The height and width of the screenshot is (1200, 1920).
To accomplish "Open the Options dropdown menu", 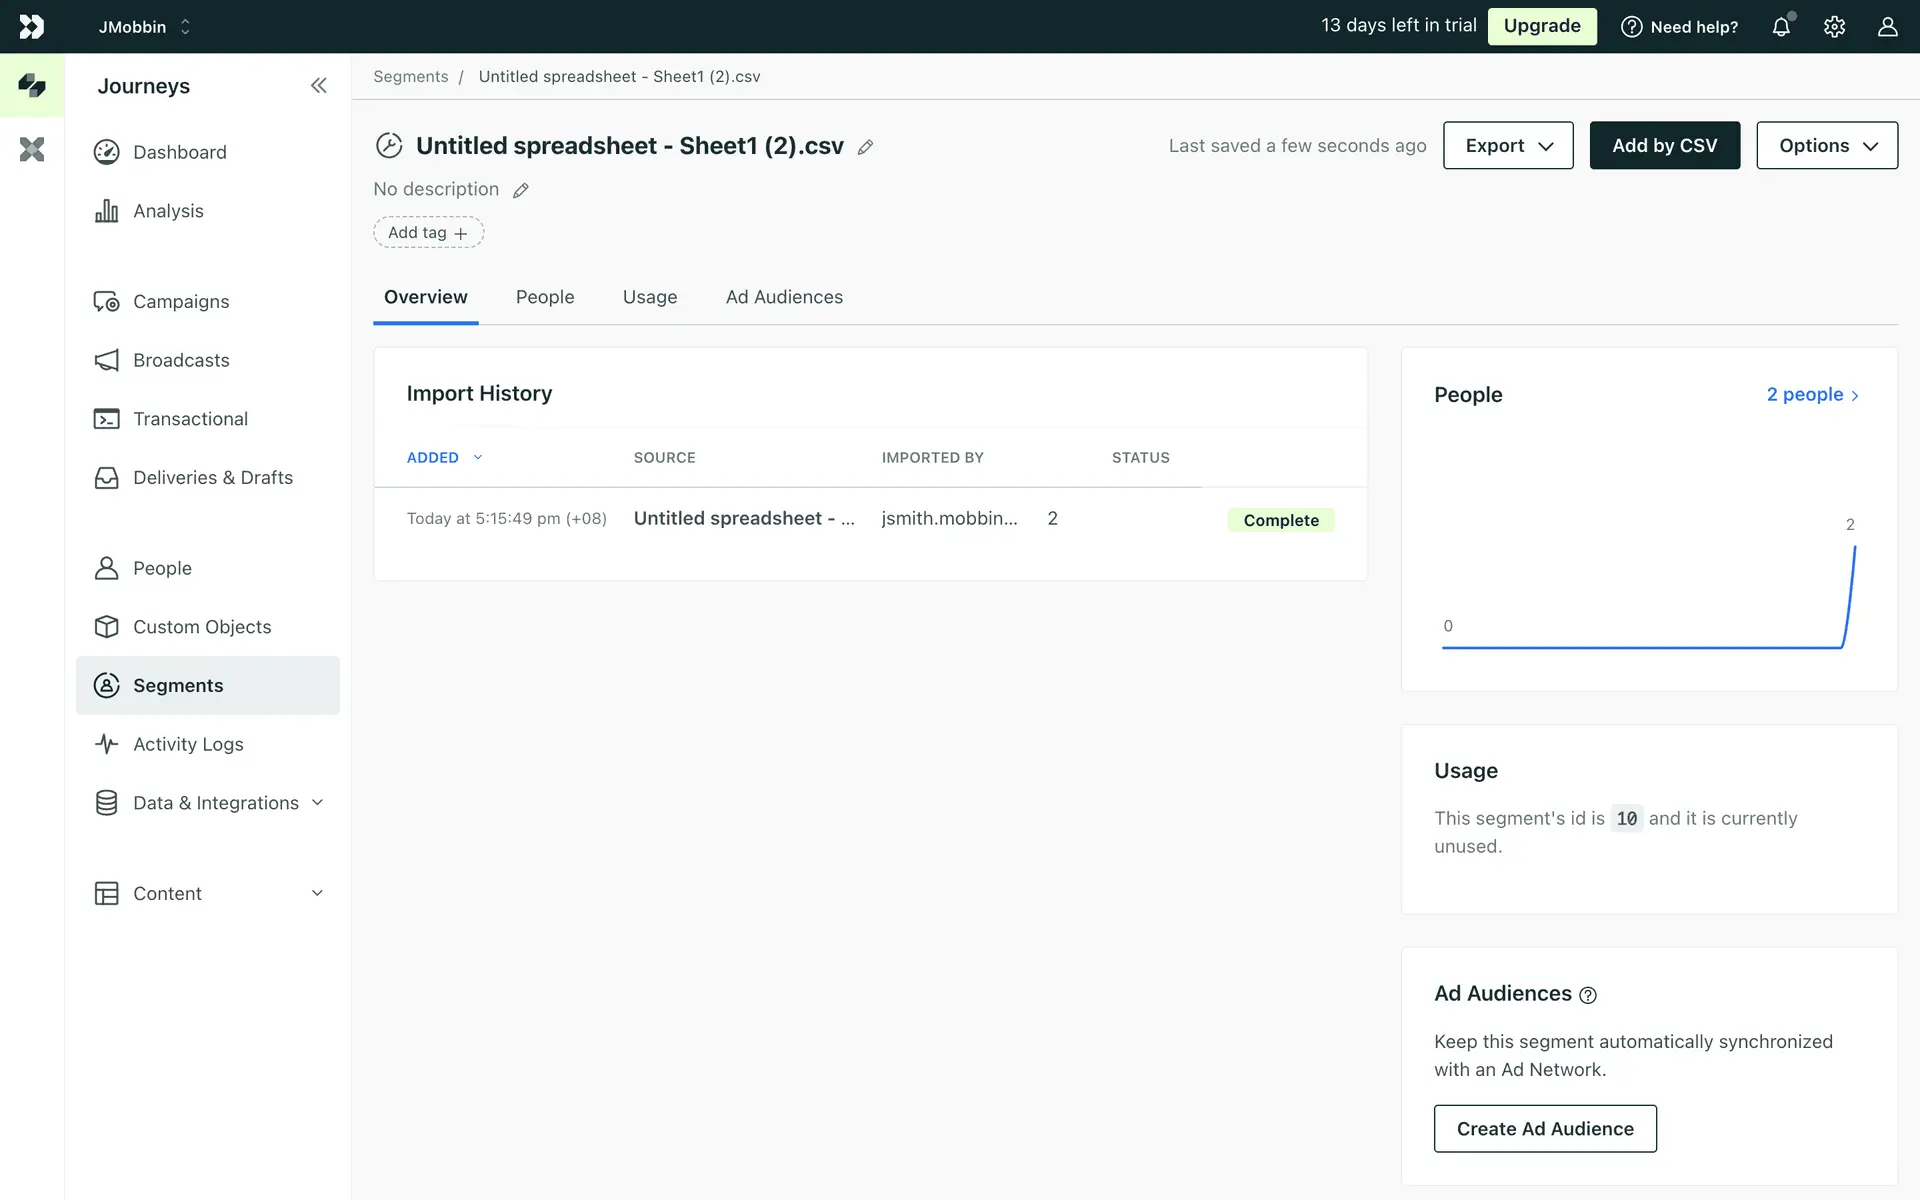I will [x=1826, y=146].
